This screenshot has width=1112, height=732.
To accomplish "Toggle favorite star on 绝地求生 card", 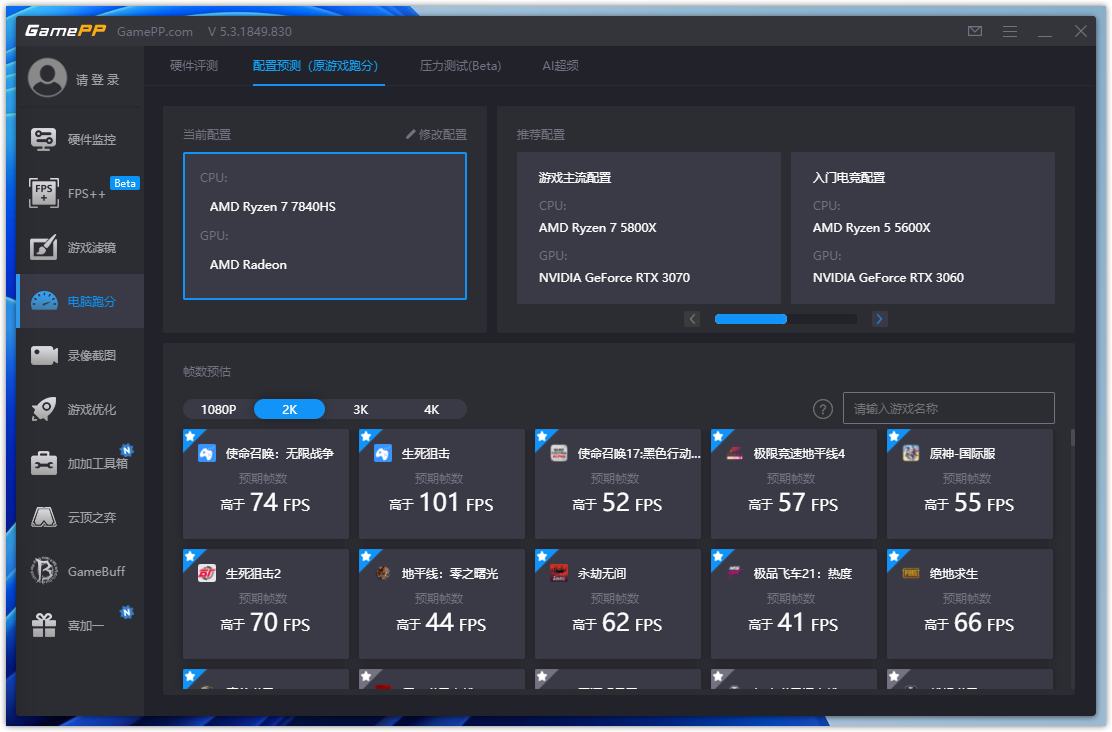I will click(894, 556).
